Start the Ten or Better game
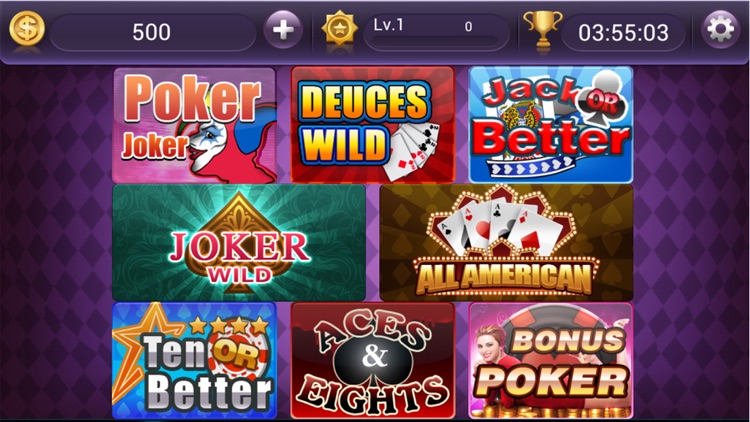Viewport: 750px width, 422px height. [x=195, y=360]
